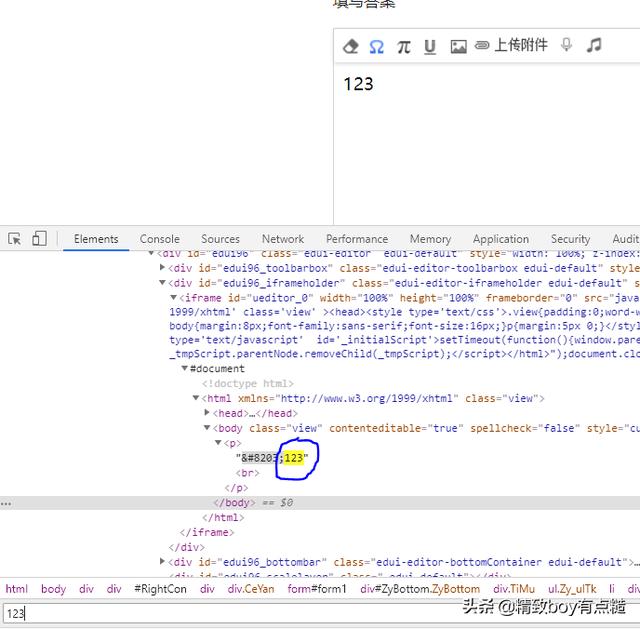Select the eraser clear-format icon
This screenshot has height=629, width=640.
point(351,46)
